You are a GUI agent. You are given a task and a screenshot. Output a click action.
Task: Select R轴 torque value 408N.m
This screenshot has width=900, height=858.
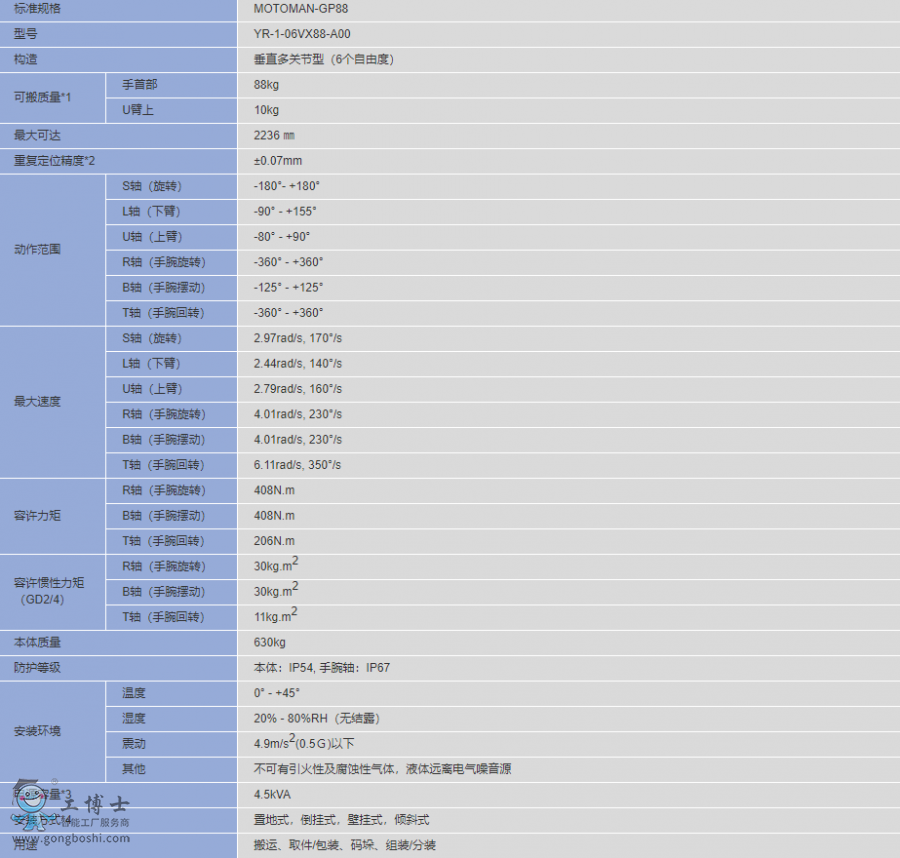(274, 490)
